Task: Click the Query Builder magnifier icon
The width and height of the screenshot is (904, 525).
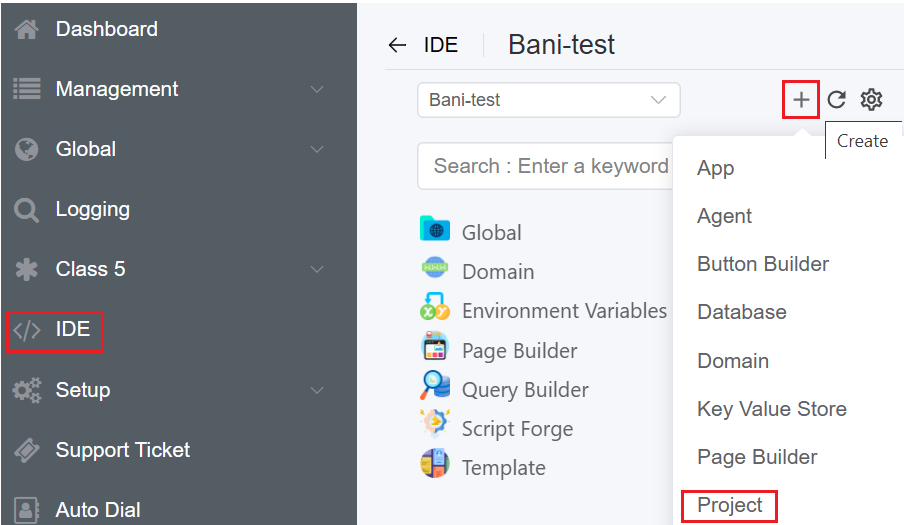Action: pyautogui.click(x=435, y=386)
